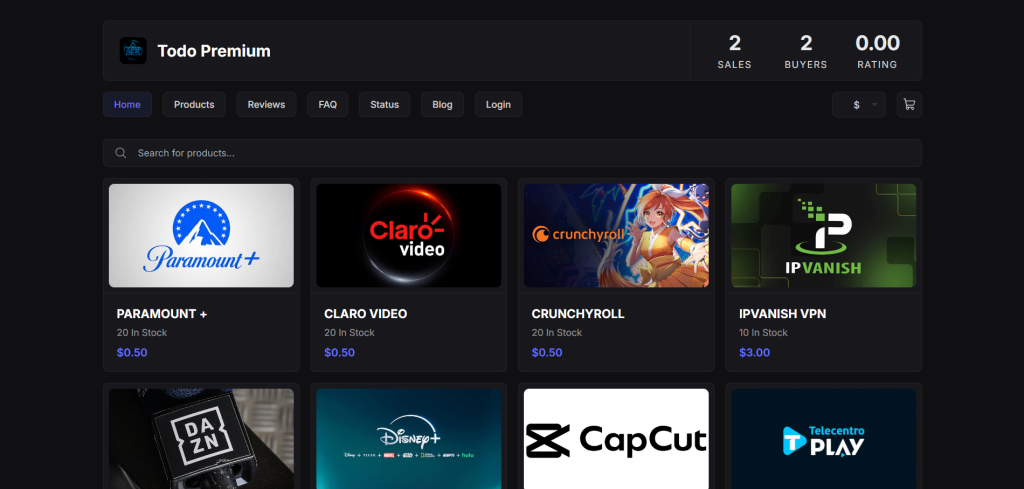
Task: Click the $0.50 price under Crunchyroll
Action: point(547,353)
